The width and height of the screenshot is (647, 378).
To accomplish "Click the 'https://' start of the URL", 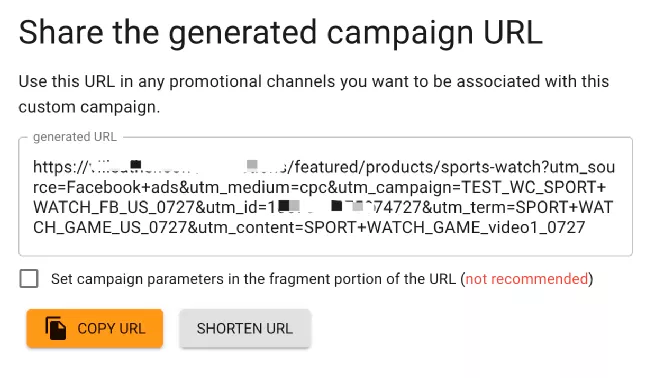I will pyautogui.click(x=59, y=167).
